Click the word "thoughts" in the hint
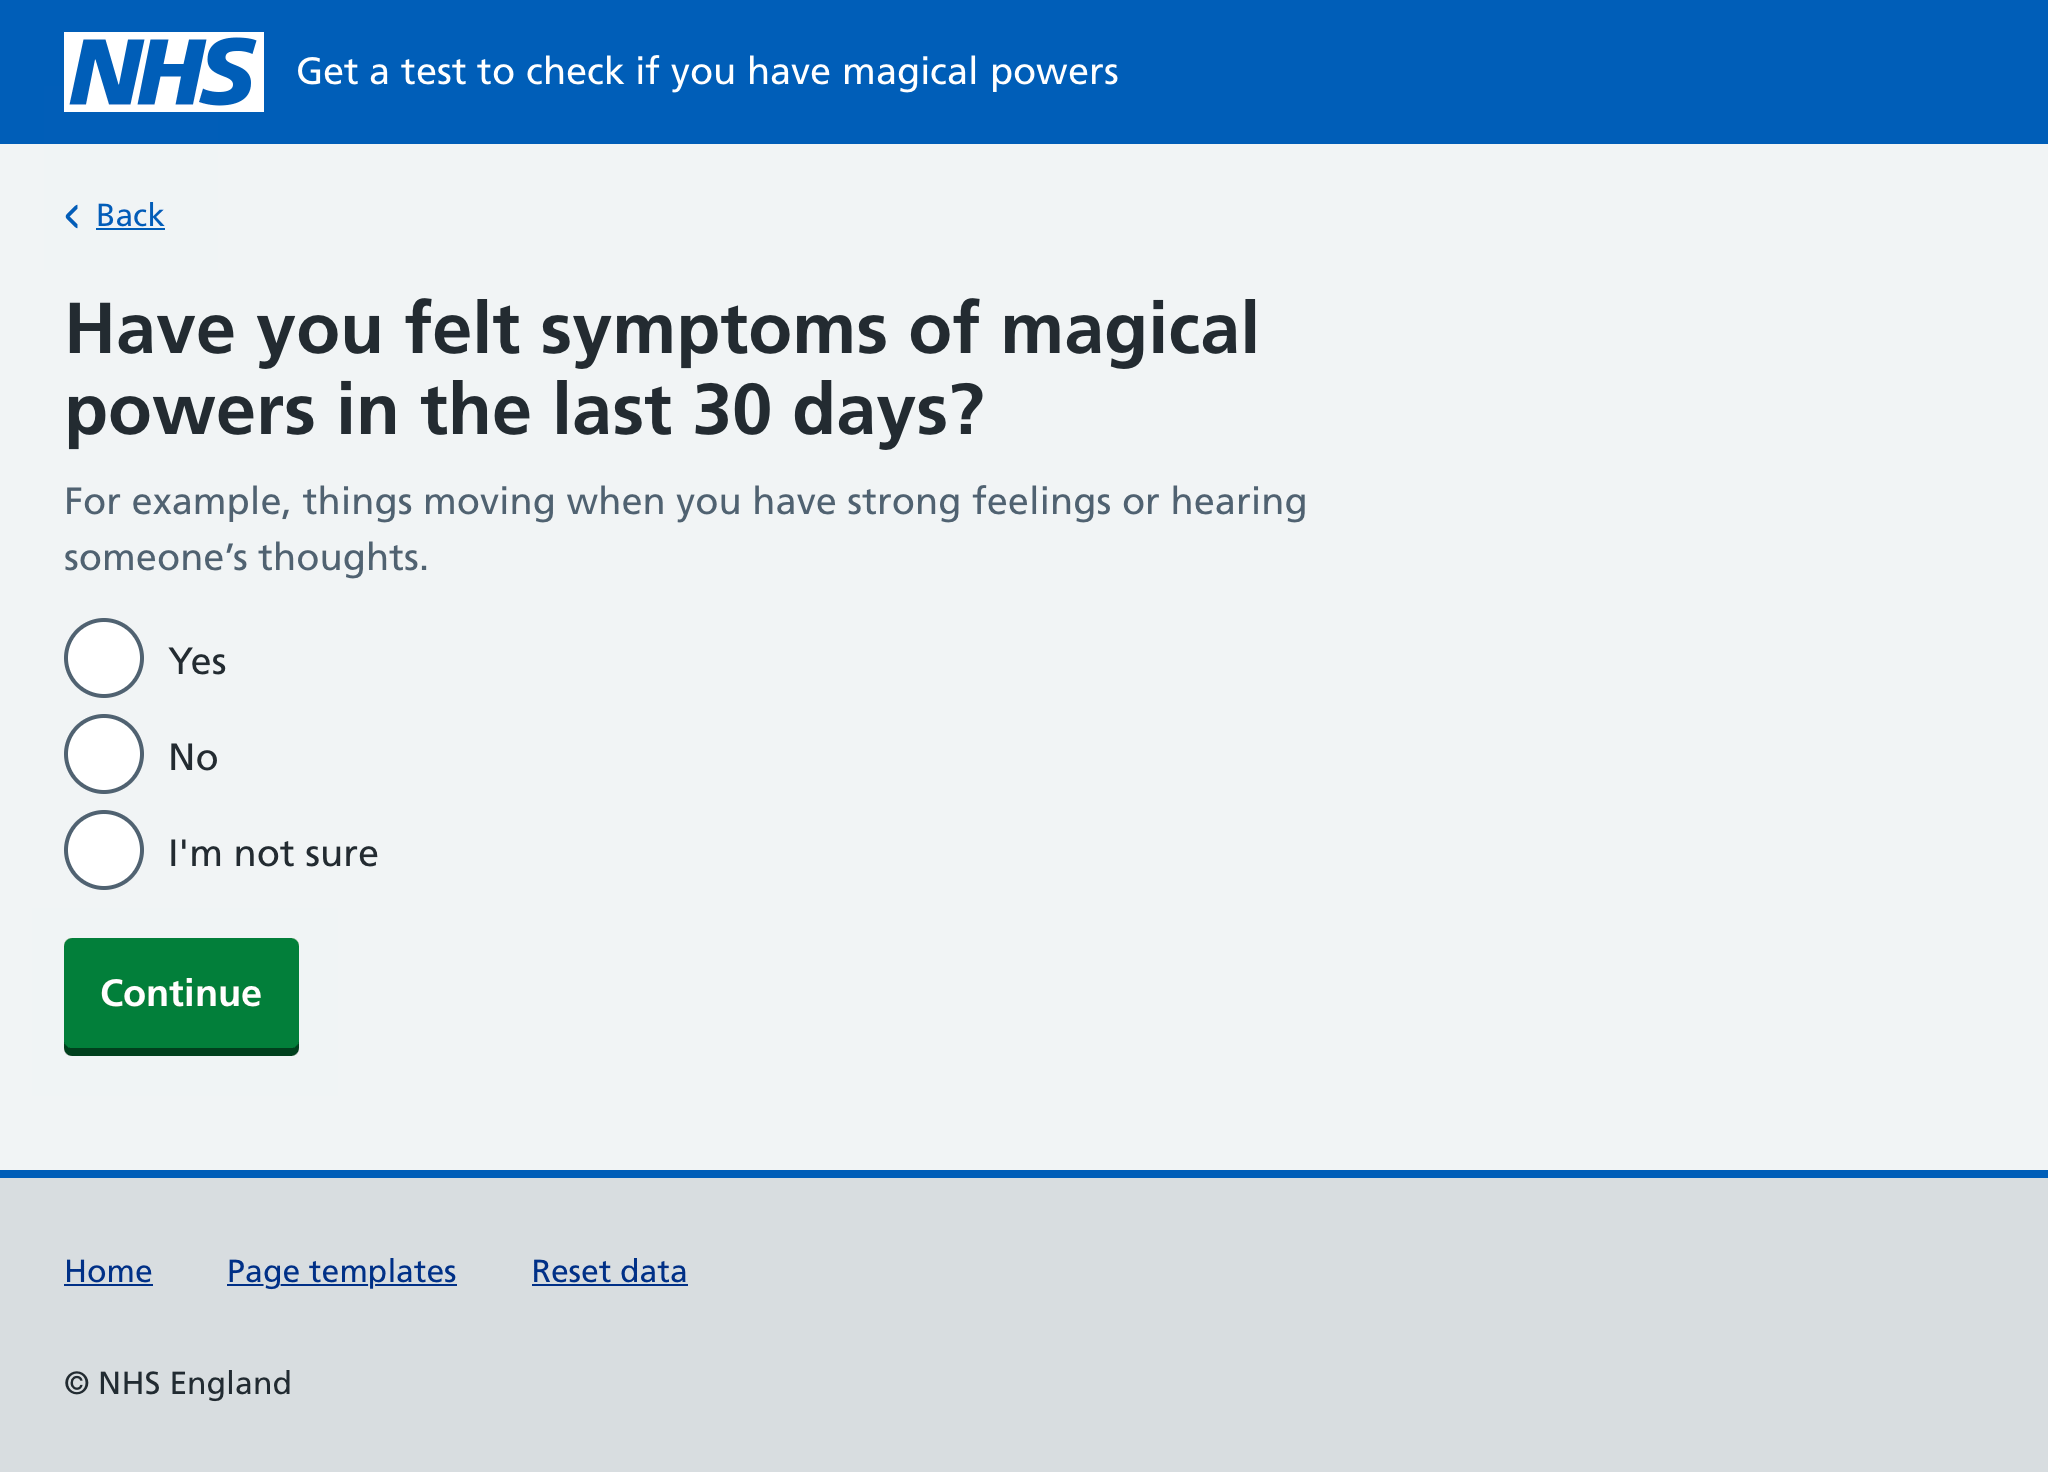 tap(338, 558)
